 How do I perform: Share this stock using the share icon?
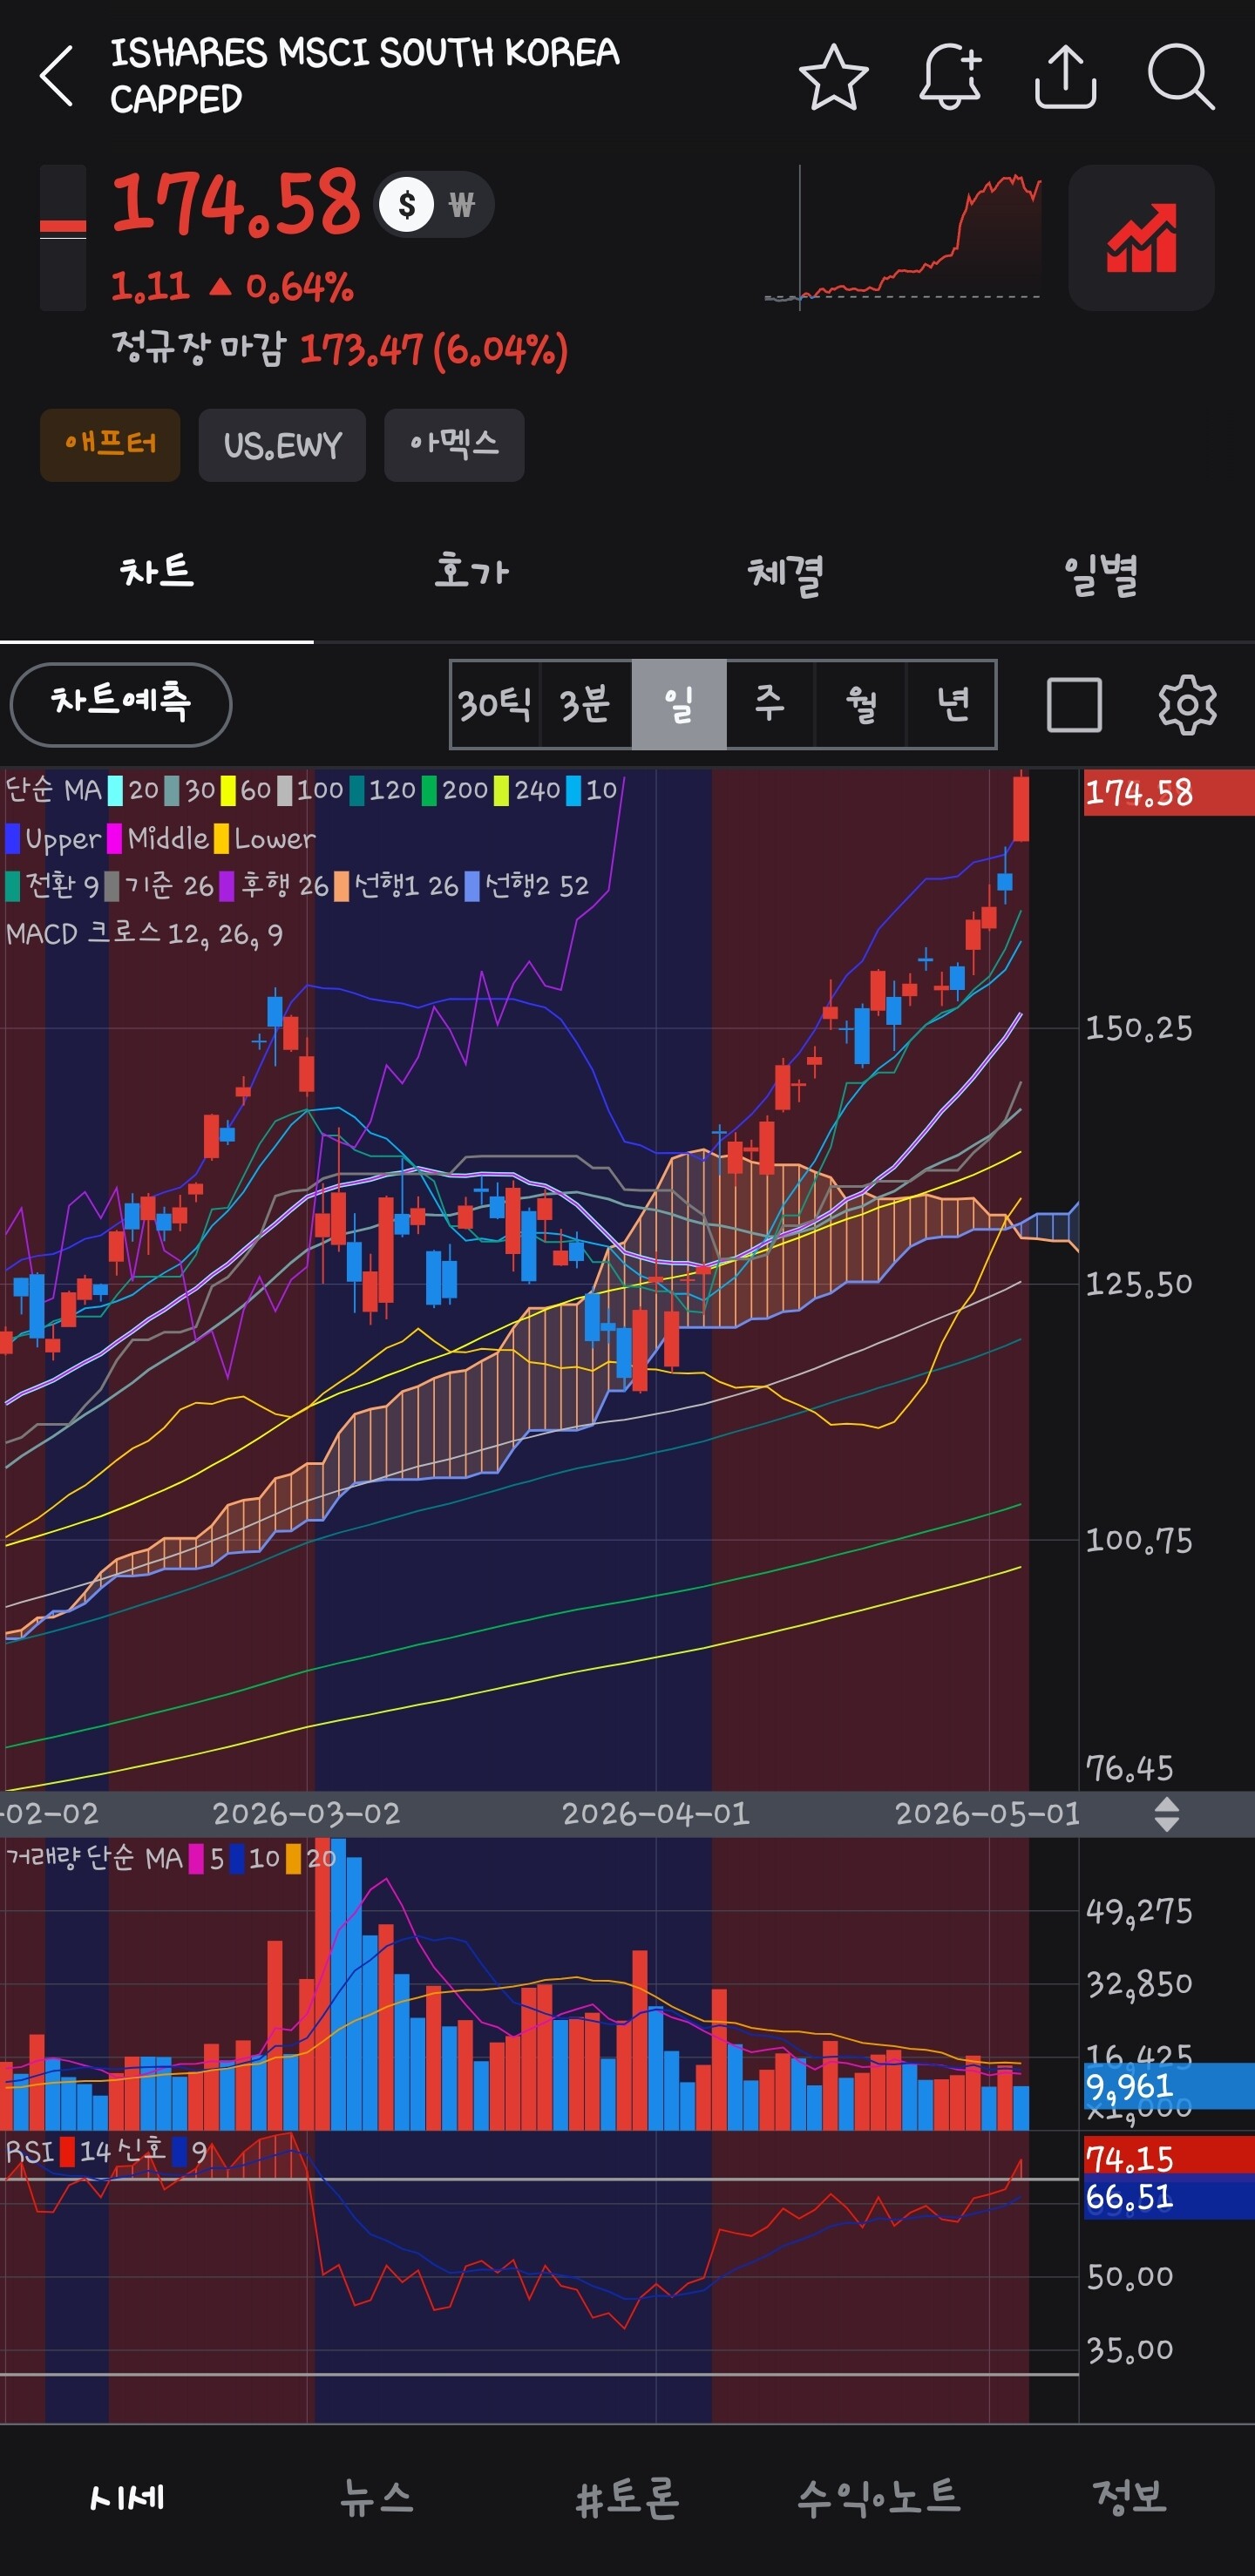(x=1065, y=76)
